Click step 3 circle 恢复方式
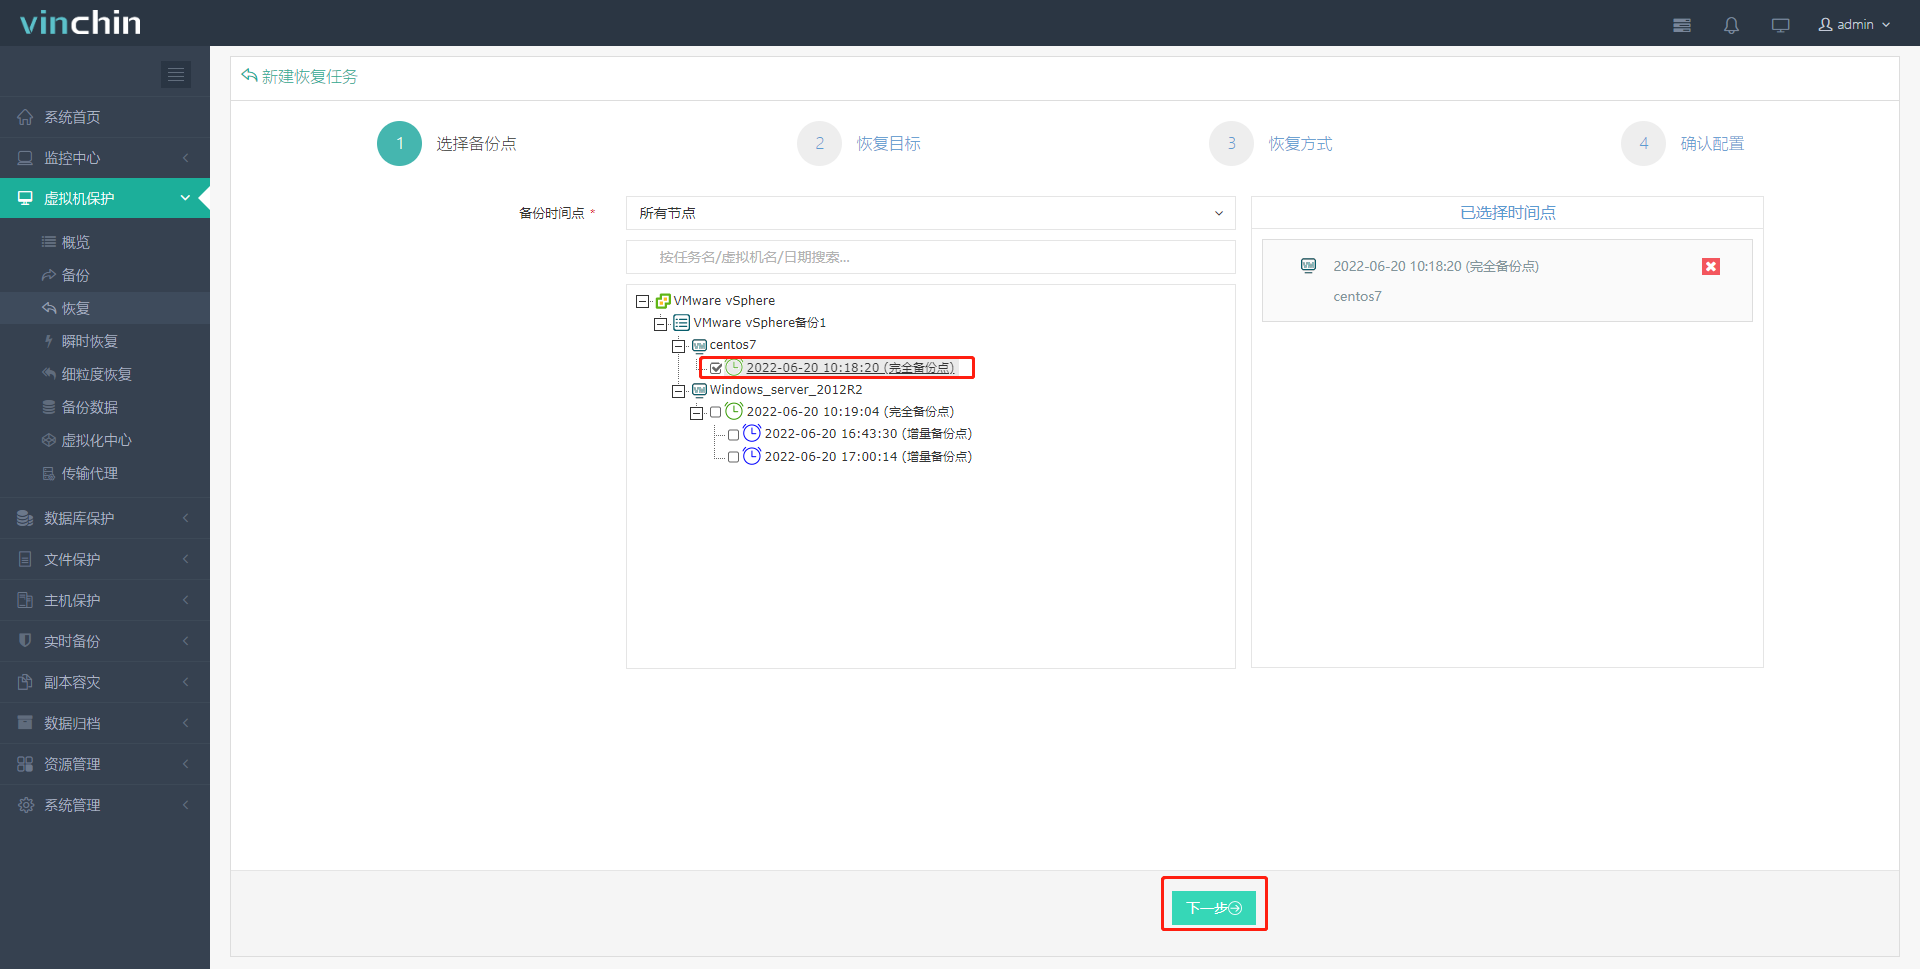1920x969 pixels. 1231,143
